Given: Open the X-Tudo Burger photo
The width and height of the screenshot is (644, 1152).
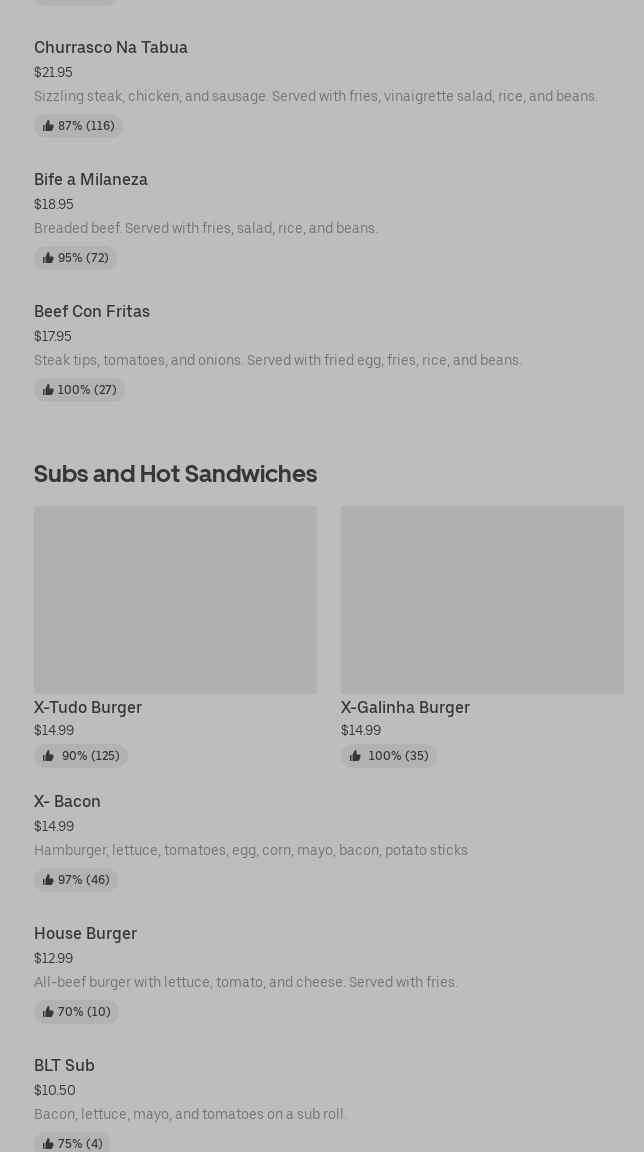Looking at the screenshot, I should coord(175,599).
